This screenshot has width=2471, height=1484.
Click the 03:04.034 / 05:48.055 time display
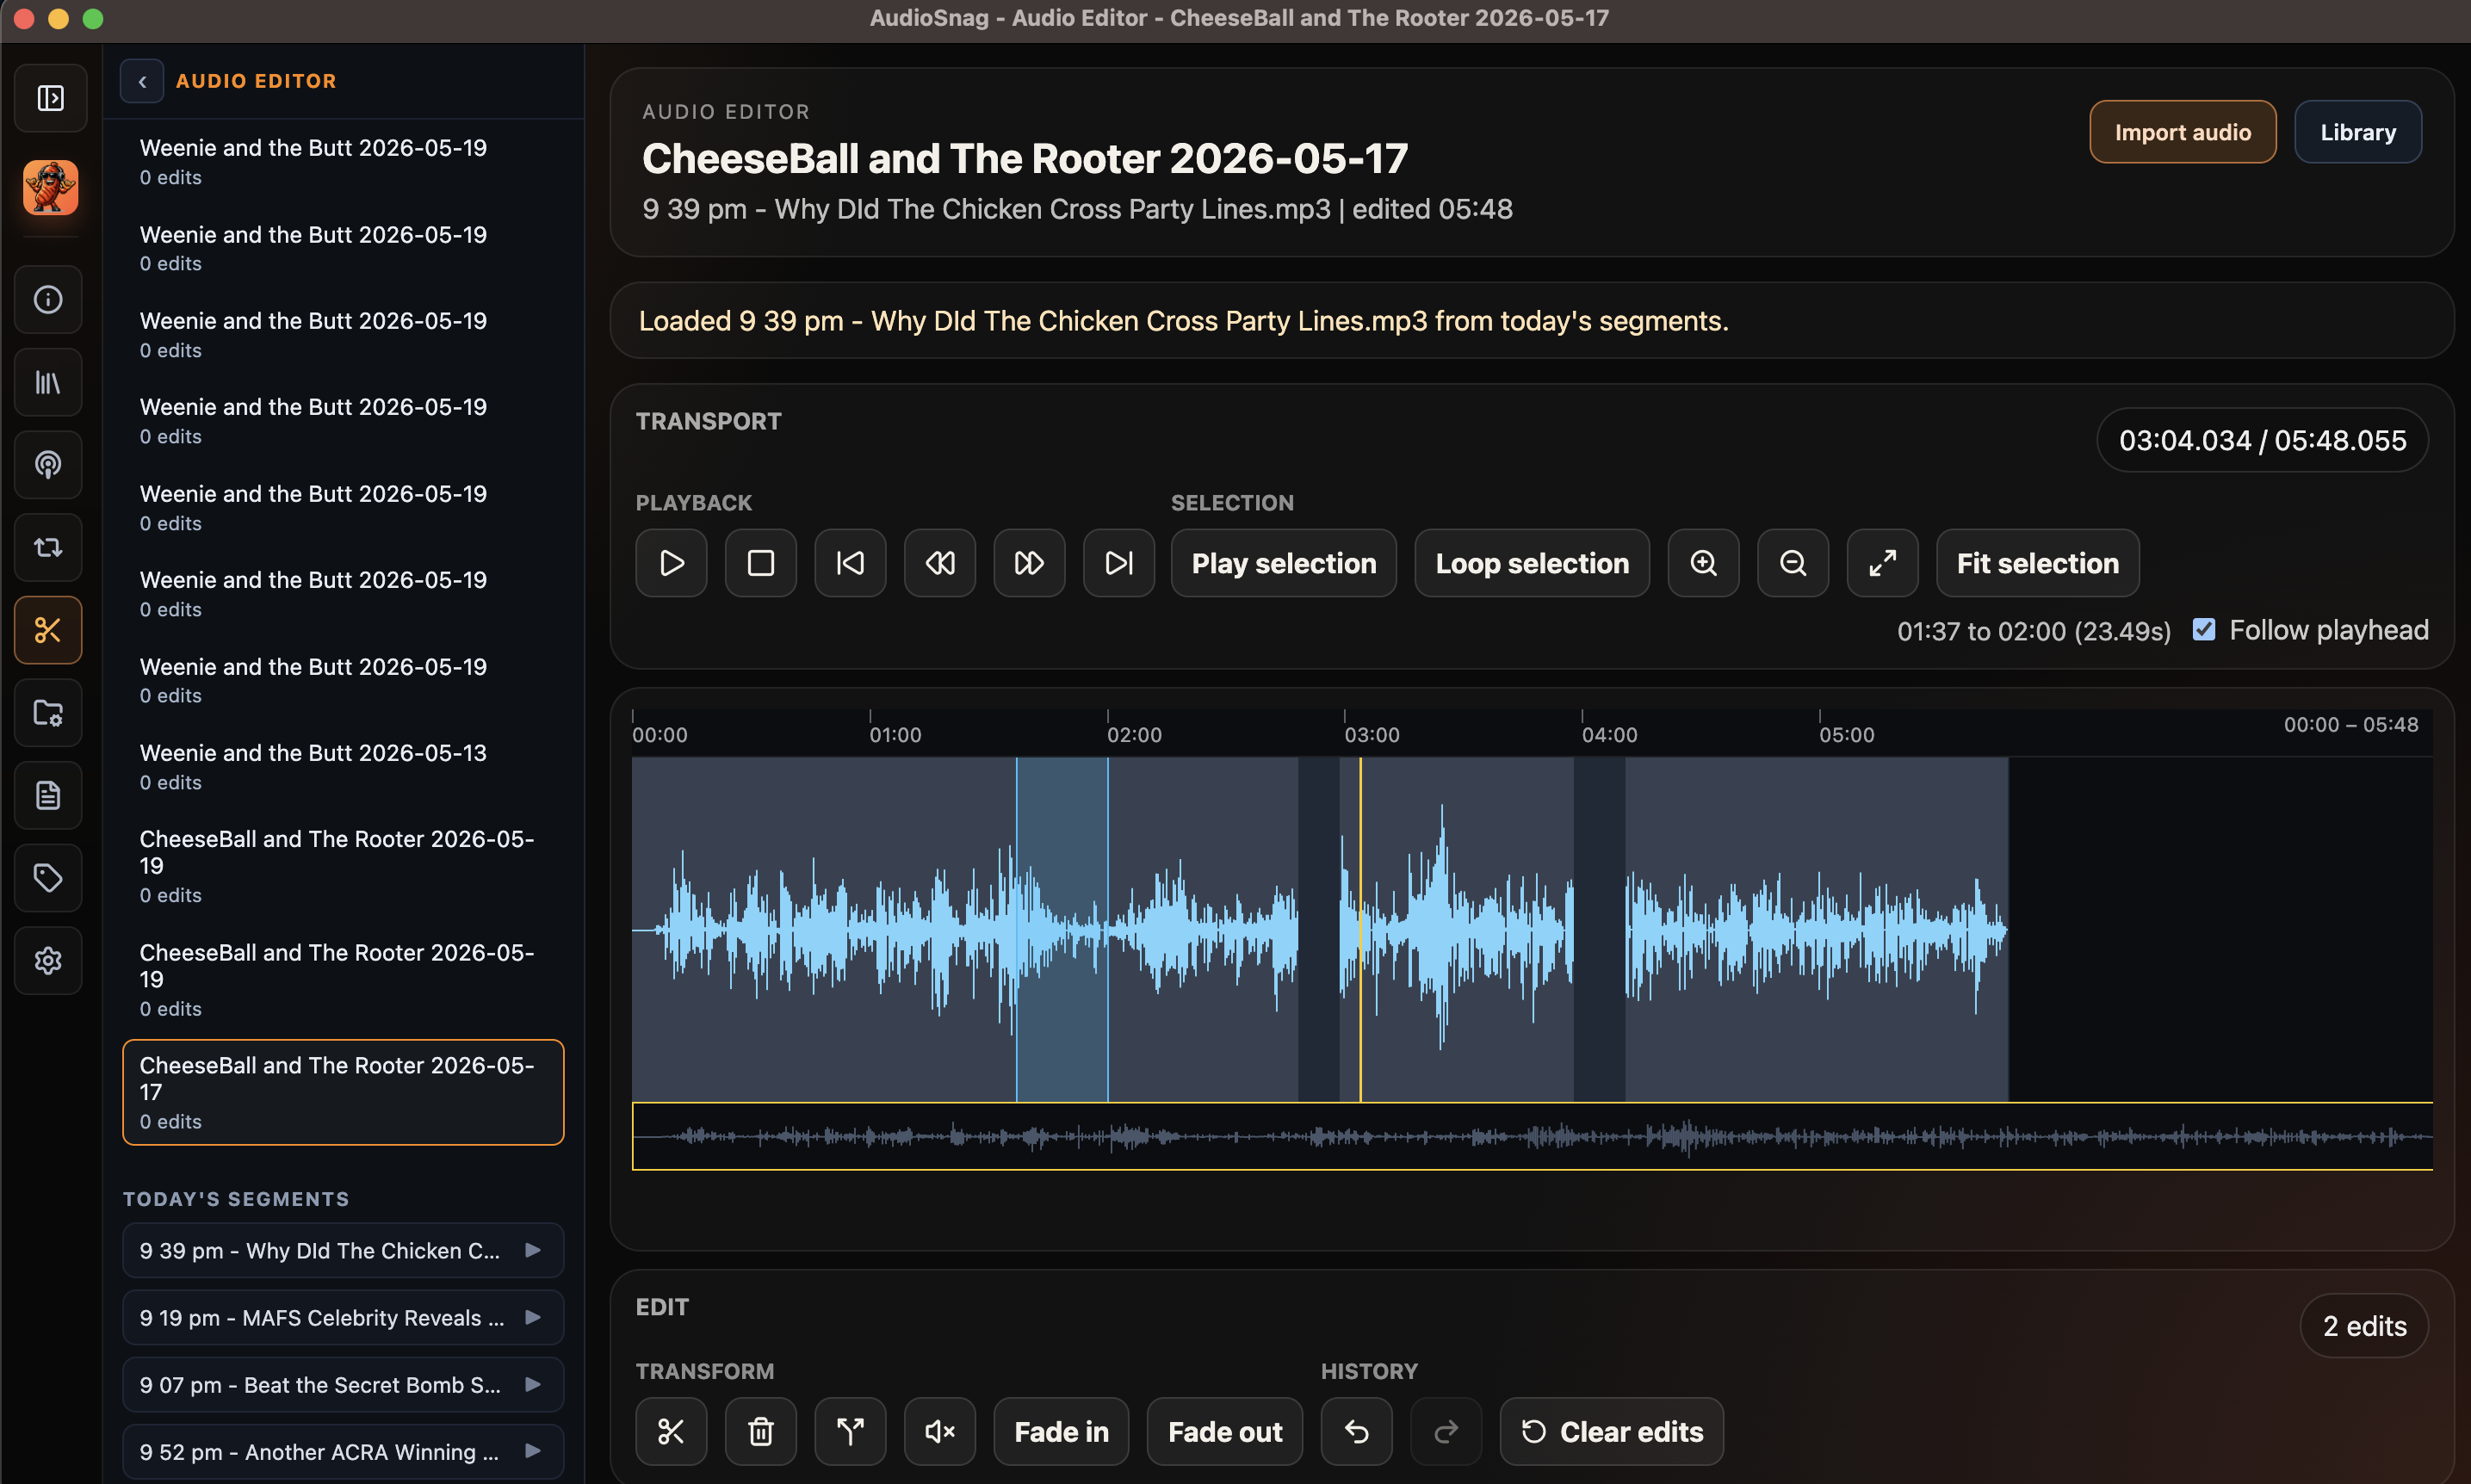coord(2262,440)
